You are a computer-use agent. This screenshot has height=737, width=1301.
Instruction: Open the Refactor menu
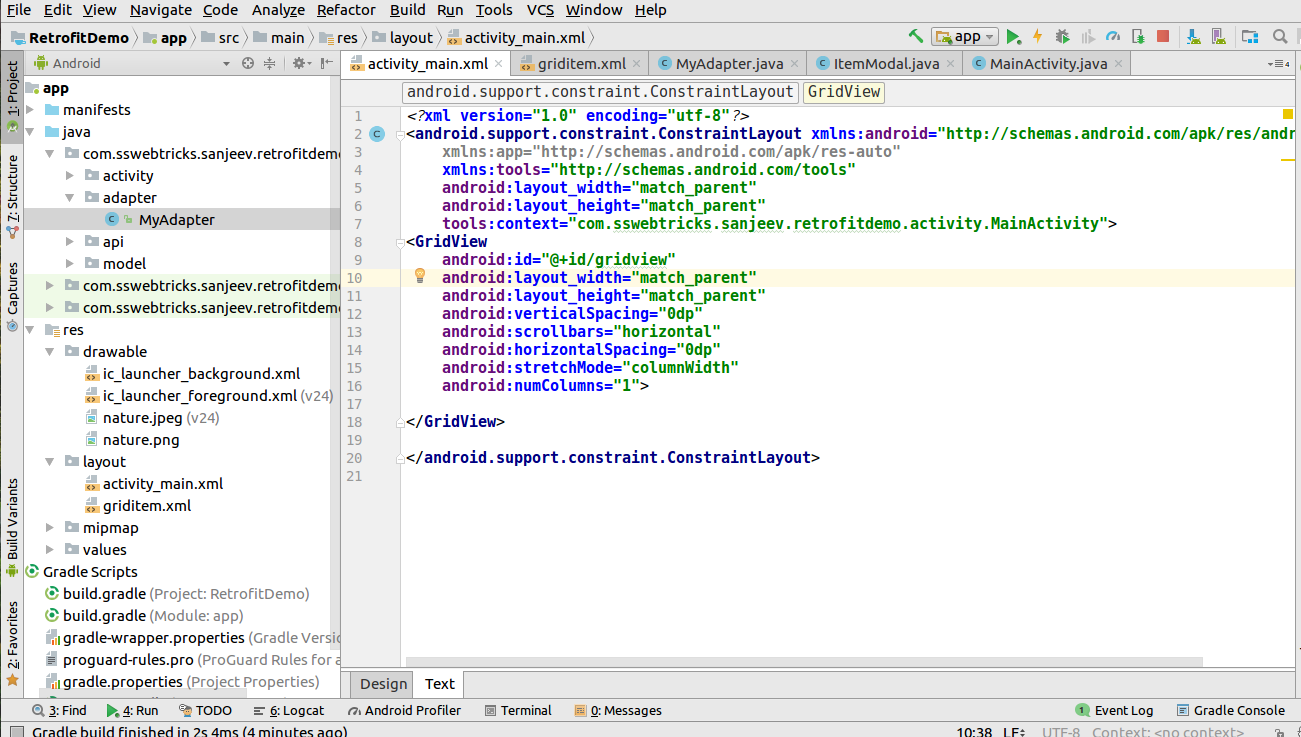click(346, 10)
